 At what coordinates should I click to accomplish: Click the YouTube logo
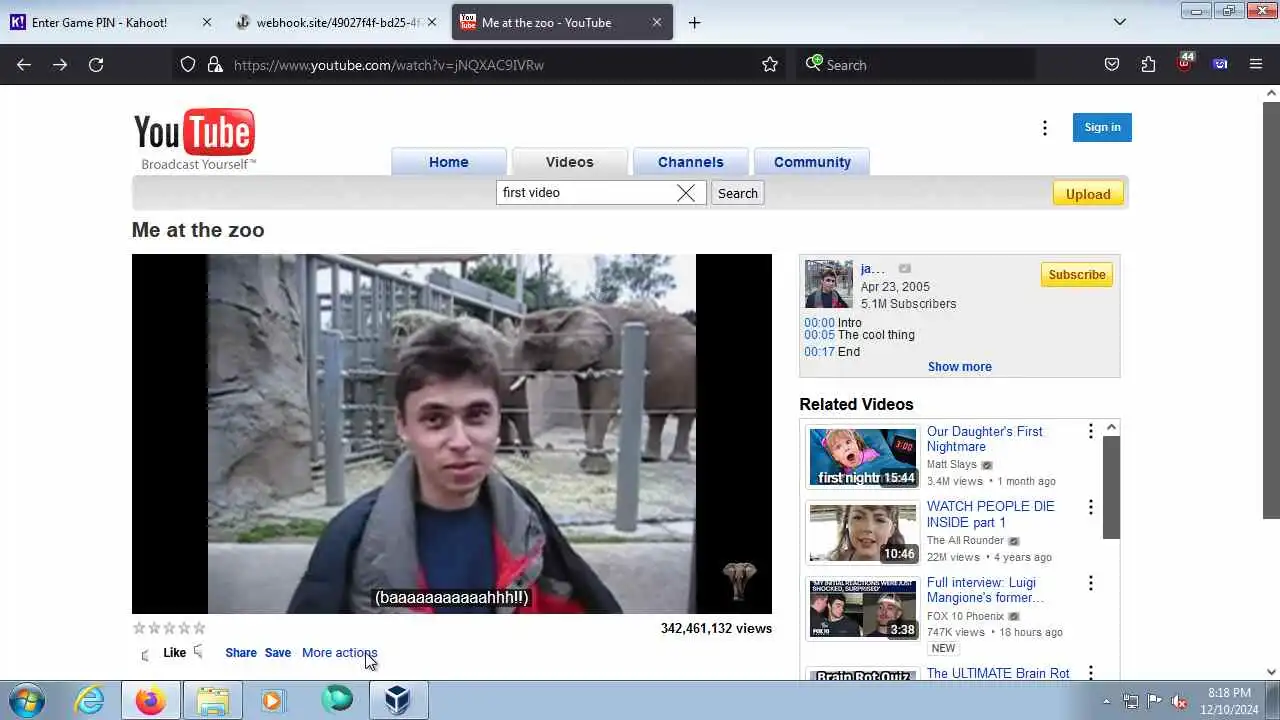pos(194,139)
